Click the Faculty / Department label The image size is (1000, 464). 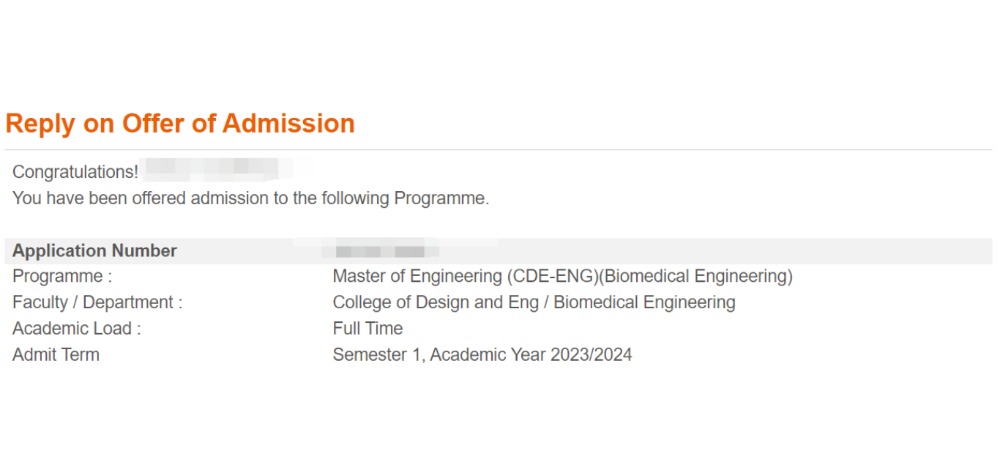click(x=98, y=303)
